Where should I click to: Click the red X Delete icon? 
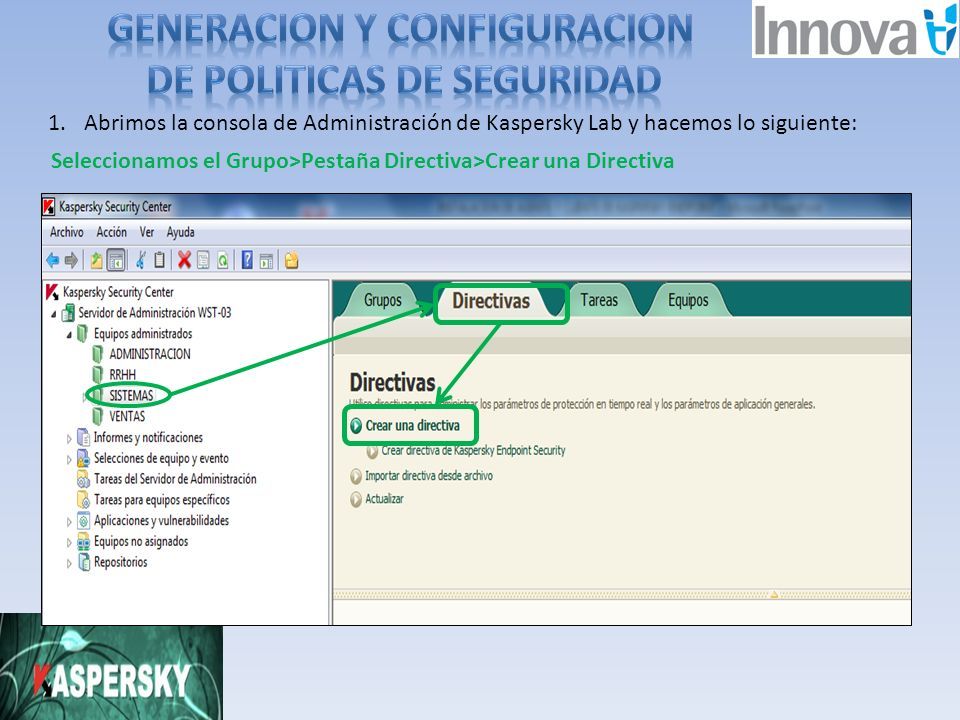pos(184,260)
